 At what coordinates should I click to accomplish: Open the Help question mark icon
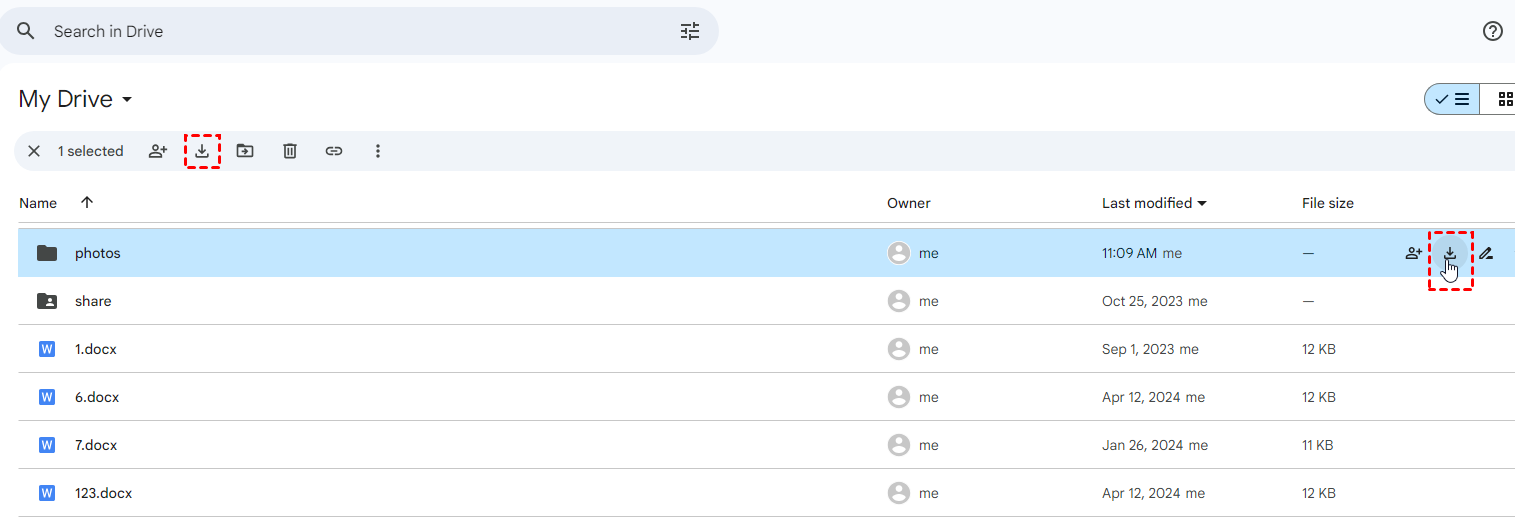(x=1492, y=31)
